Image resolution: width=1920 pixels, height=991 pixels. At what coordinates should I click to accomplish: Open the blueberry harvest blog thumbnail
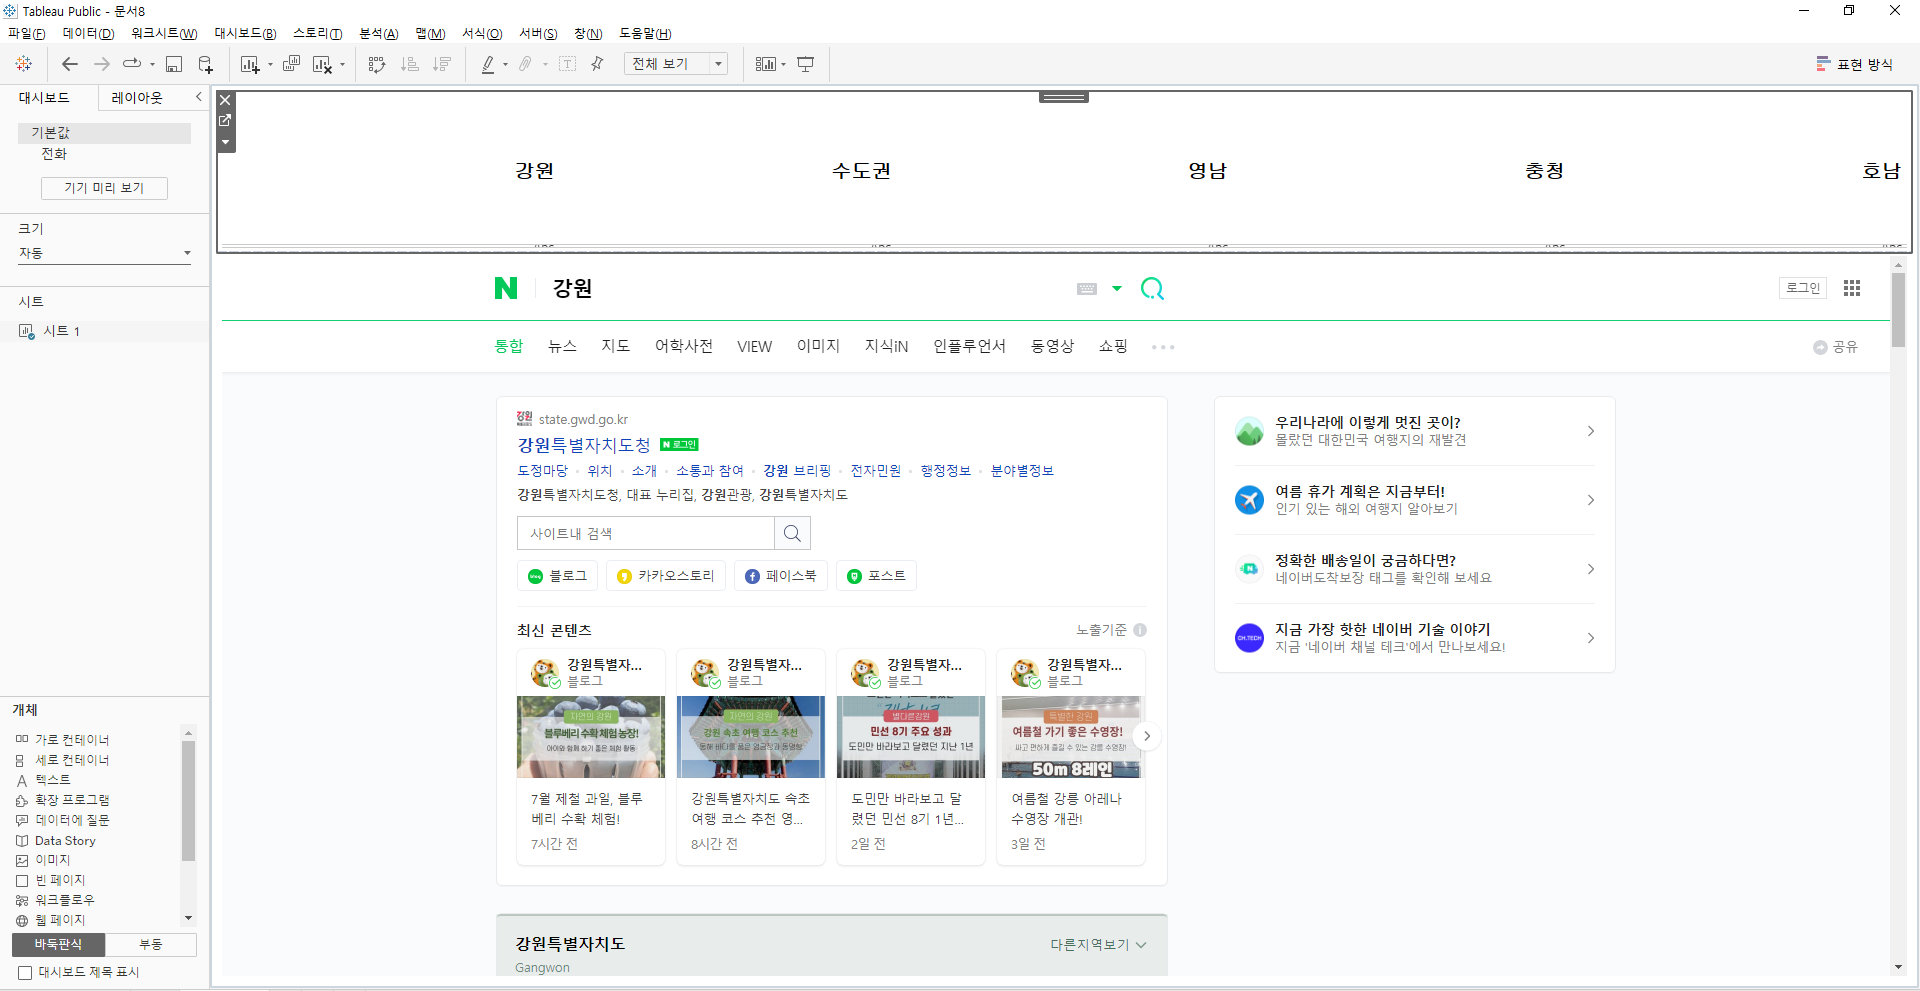pos(591,737)
